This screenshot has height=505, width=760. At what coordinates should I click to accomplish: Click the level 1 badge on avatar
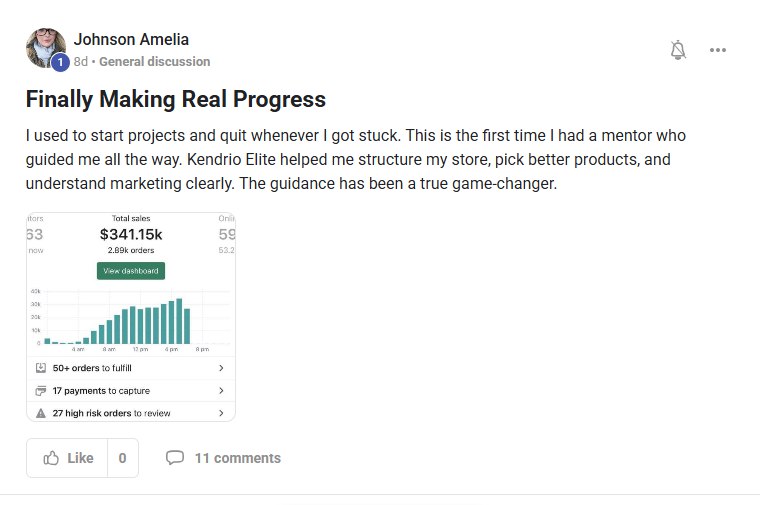point(59,62)
